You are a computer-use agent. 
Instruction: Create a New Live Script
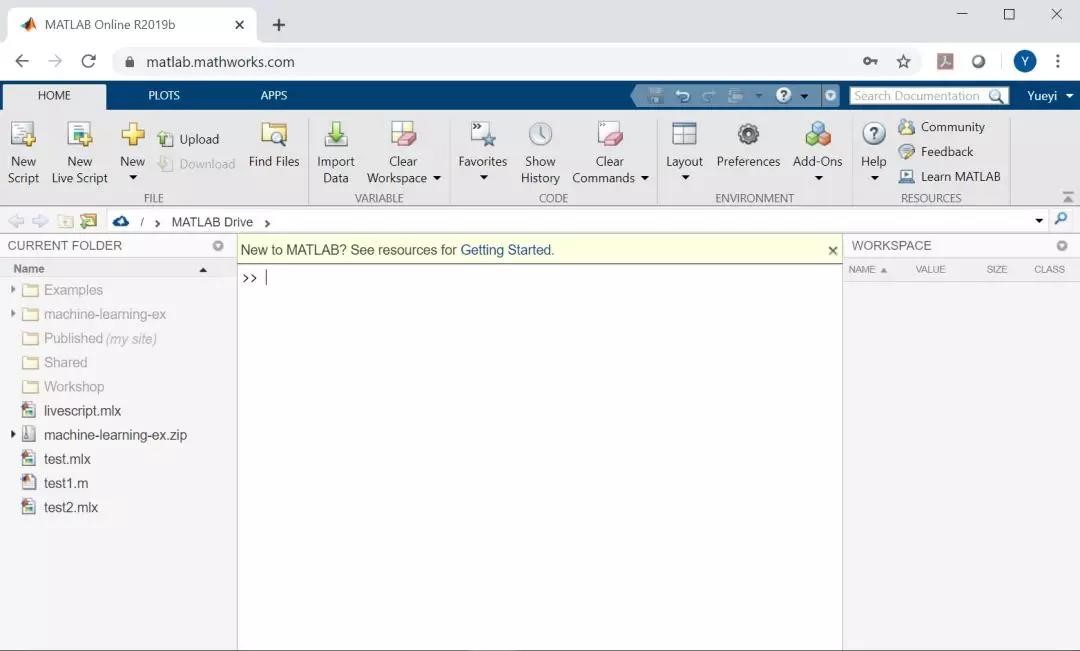coord(79,153)
